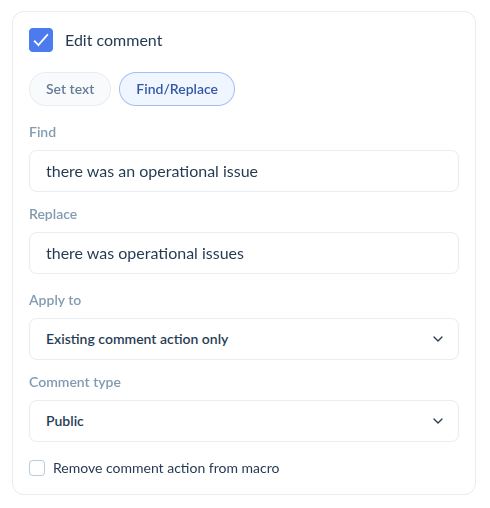Click the words operational issues in Replace
The width and height of the screenshot is (490, 508).
[181, 254]
